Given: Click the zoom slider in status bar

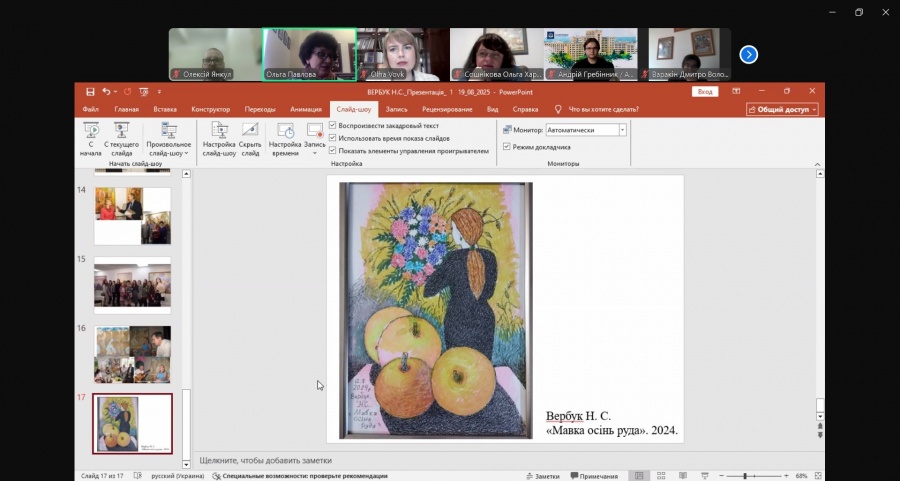Looking at the screenshot, I should click(x=744, y=476).
